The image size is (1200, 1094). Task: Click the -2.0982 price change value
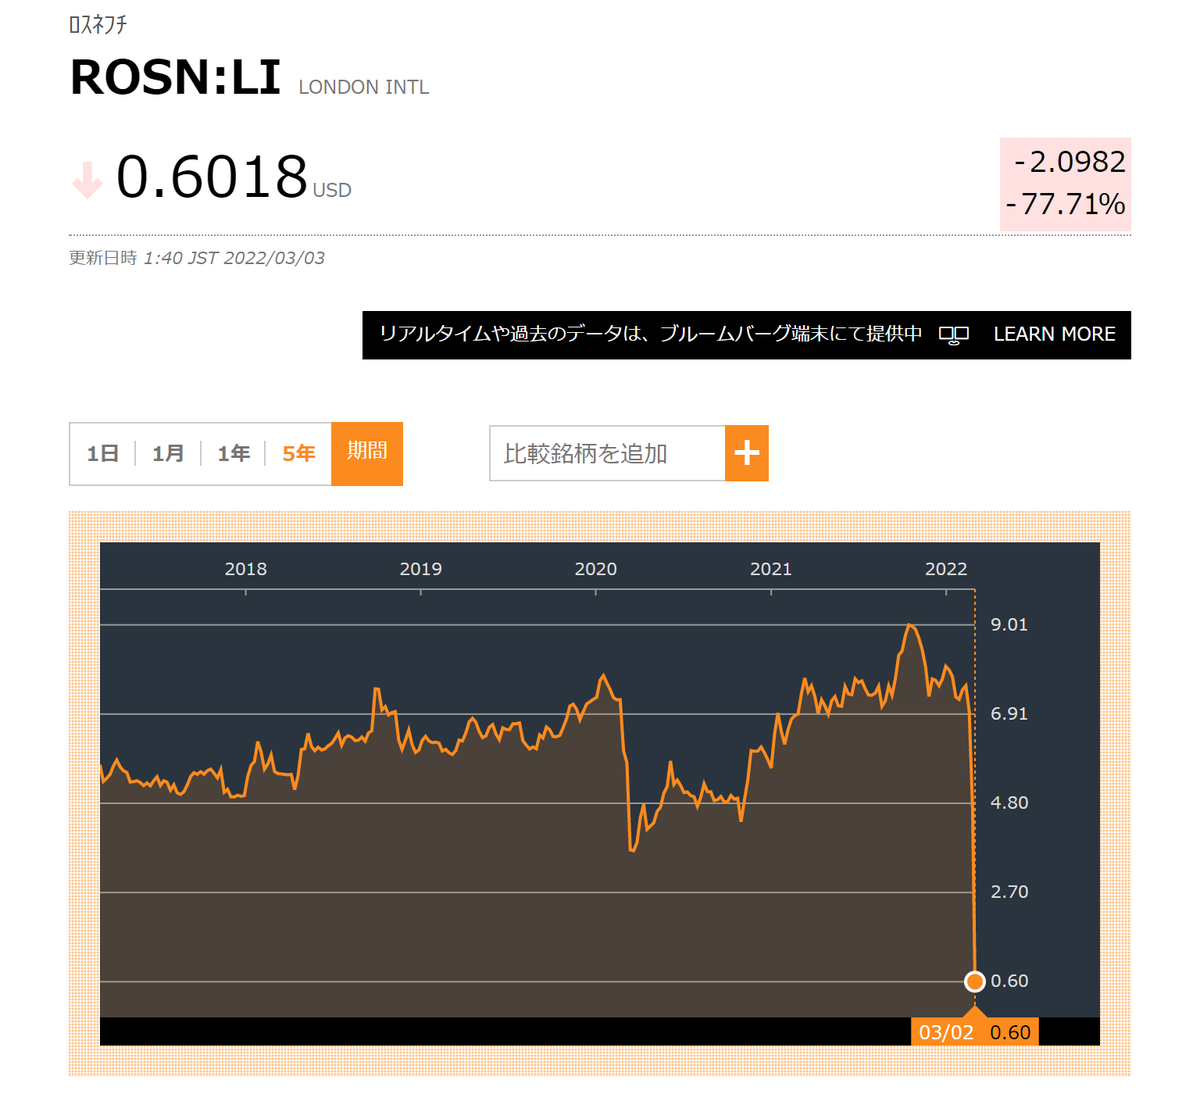click(x=1069, y=162)
